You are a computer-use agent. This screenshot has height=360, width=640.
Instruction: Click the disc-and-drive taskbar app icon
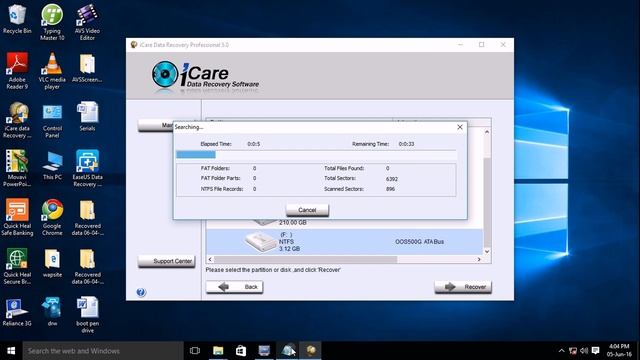point(288,351)
